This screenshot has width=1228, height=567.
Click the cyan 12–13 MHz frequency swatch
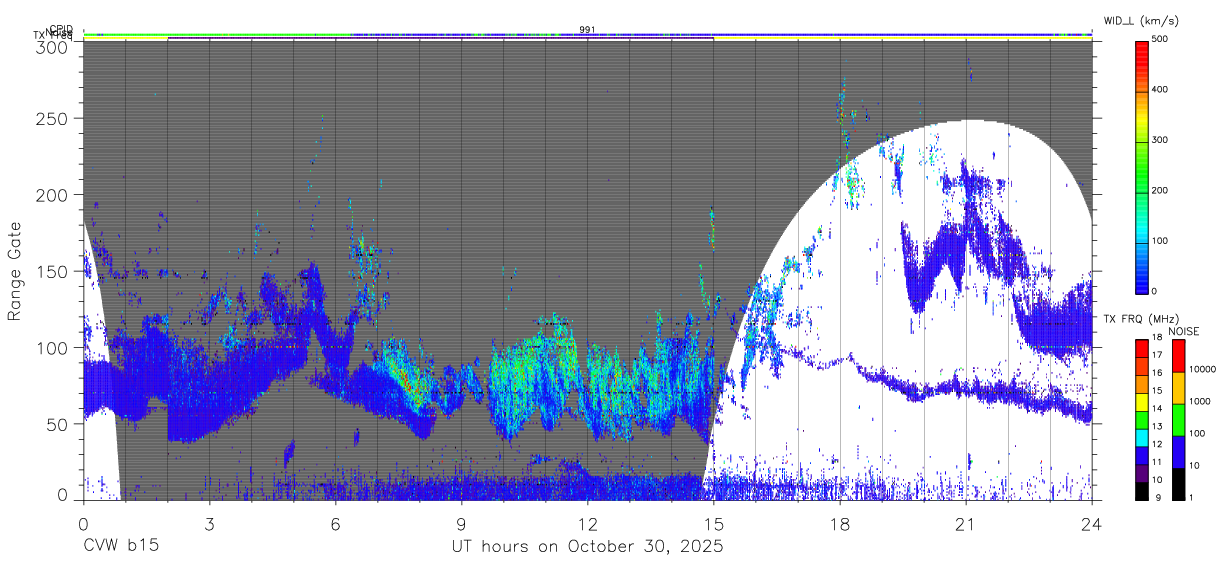coord(1141,438)
